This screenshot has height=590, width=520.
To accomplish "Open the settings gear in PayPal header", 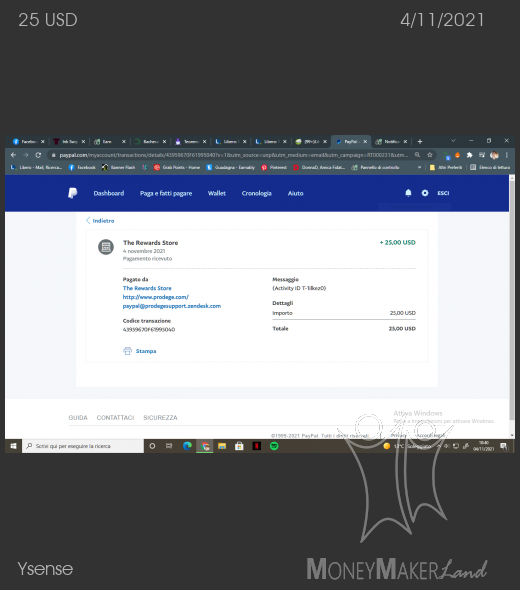I will pyautogui.click(x=425, y=193).
